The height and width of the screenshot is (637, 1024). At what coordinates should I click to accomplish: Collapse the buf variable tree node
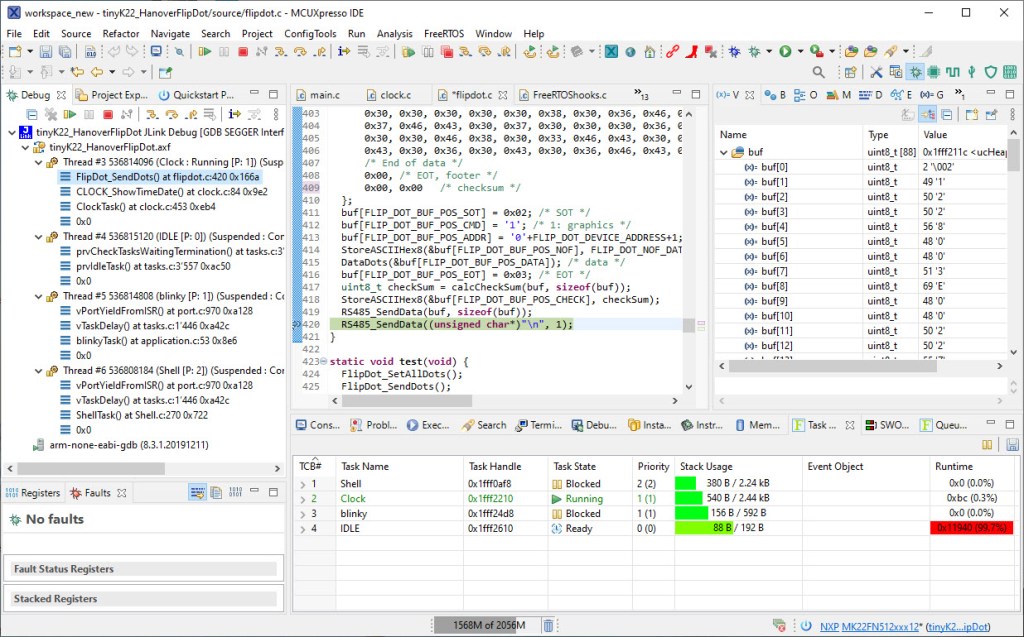pos(723,152)
